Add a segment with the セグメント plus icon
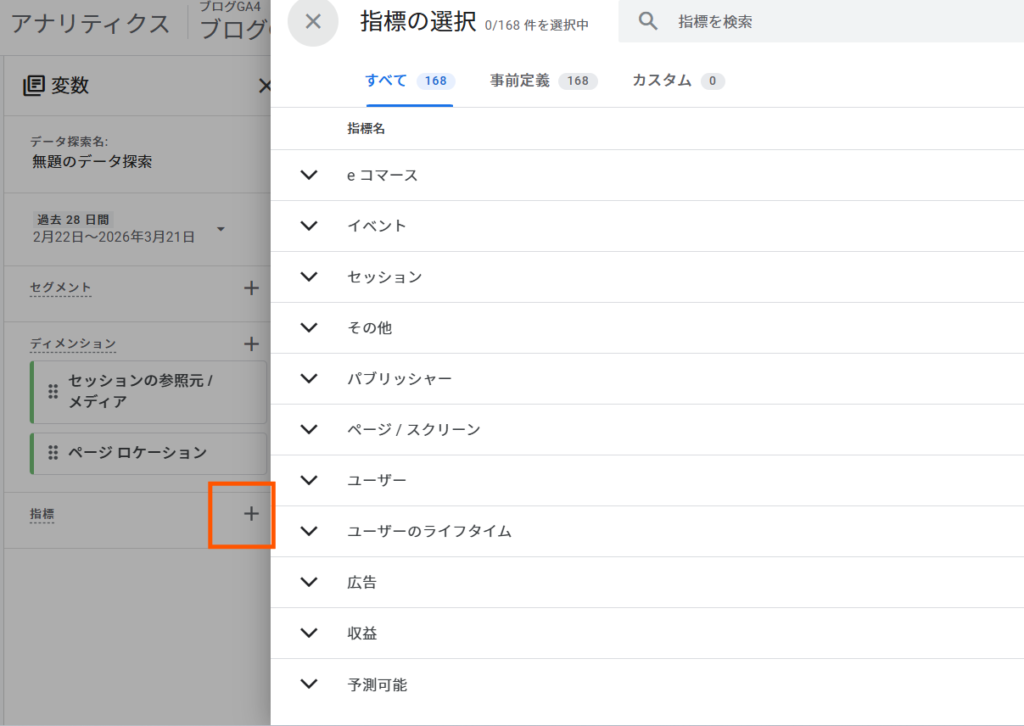The image size is (1024, 726). coord(251,288)
